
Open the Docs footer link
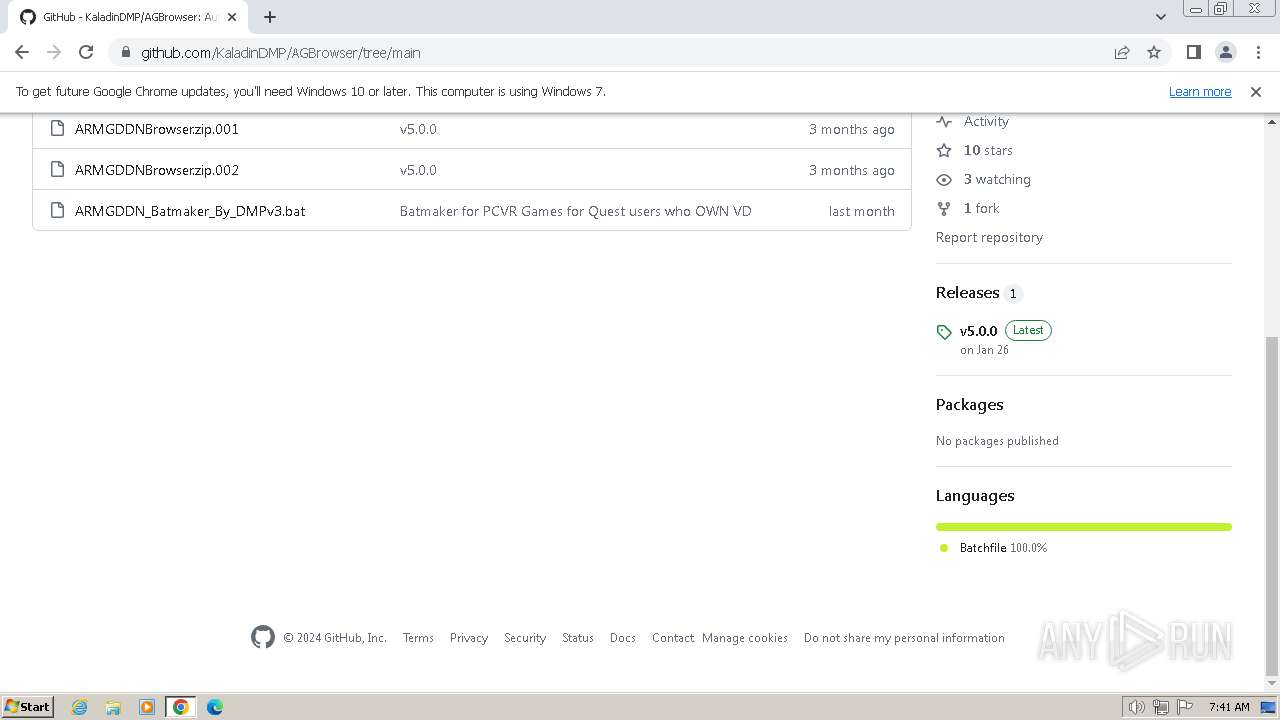pos(623,638)
